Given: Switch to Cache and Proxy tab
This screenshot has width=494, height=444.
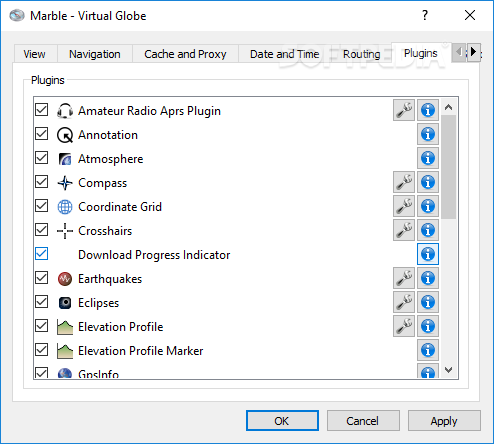Looking at the screenshot, I should pyautogui.click(x=185, y=54).
